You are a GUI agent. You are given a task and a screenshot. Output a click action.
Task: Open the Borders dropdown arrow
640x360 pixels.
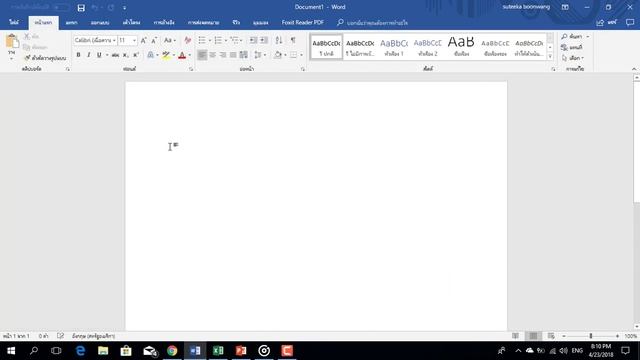tap(302, 55)
